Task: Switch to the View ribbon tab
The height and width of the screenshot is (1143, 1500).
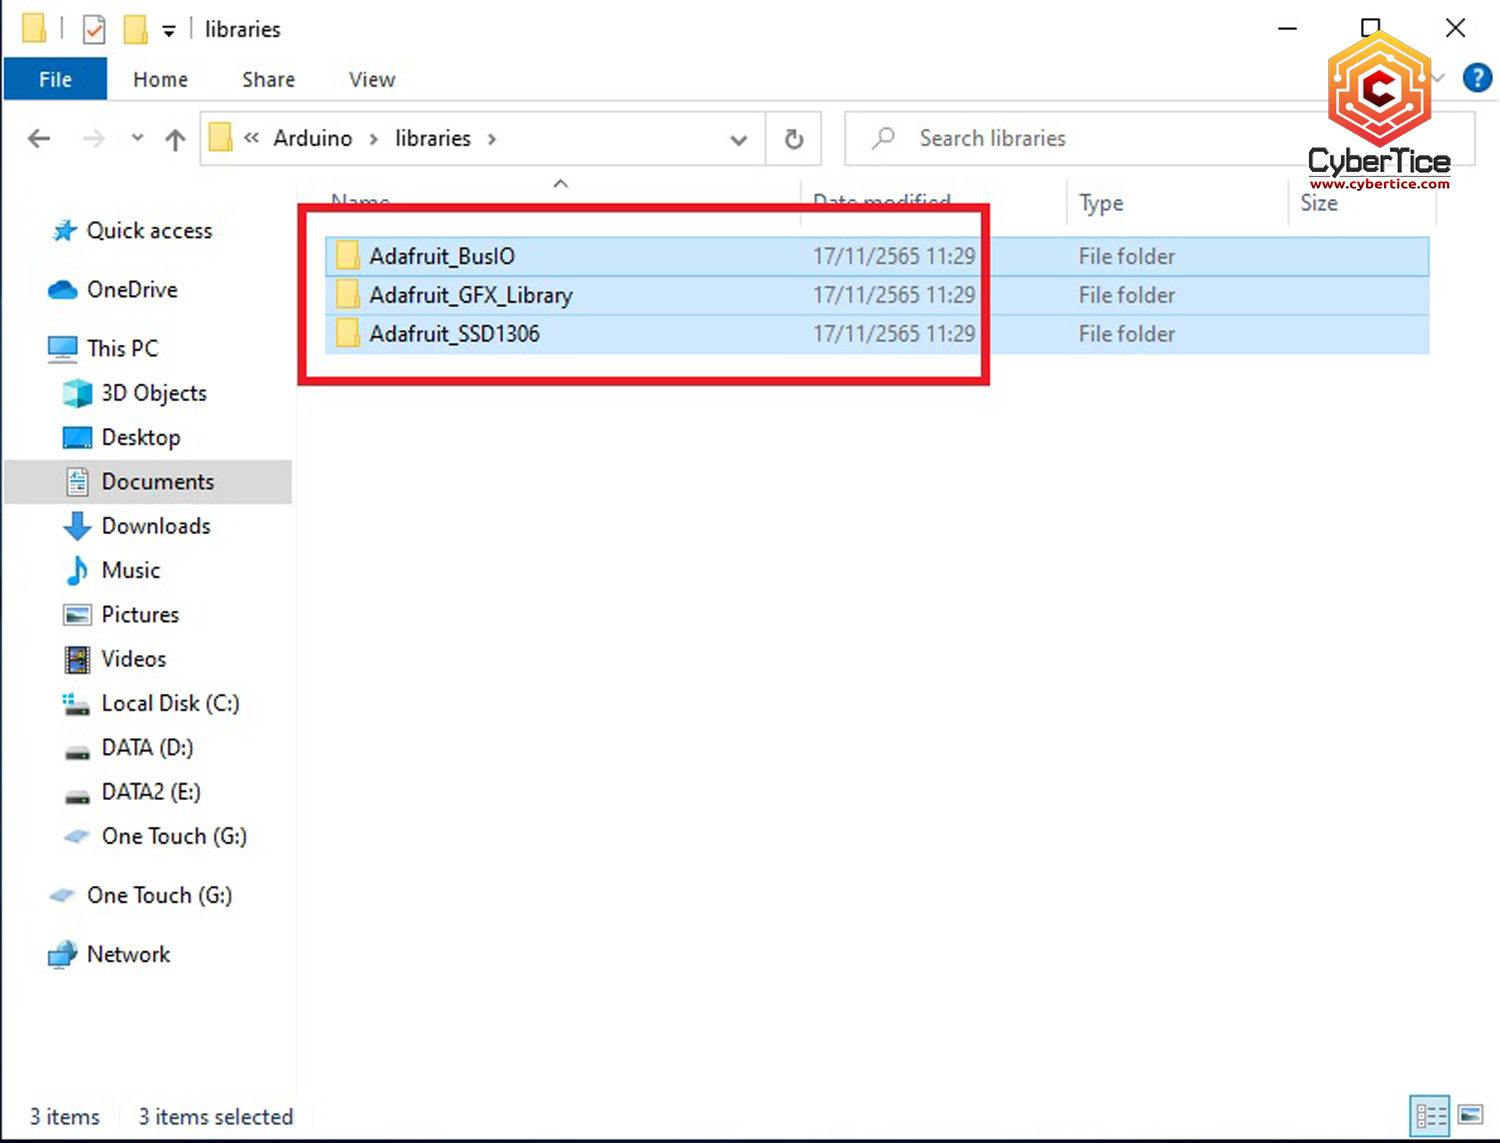Action: click(371, 79)
